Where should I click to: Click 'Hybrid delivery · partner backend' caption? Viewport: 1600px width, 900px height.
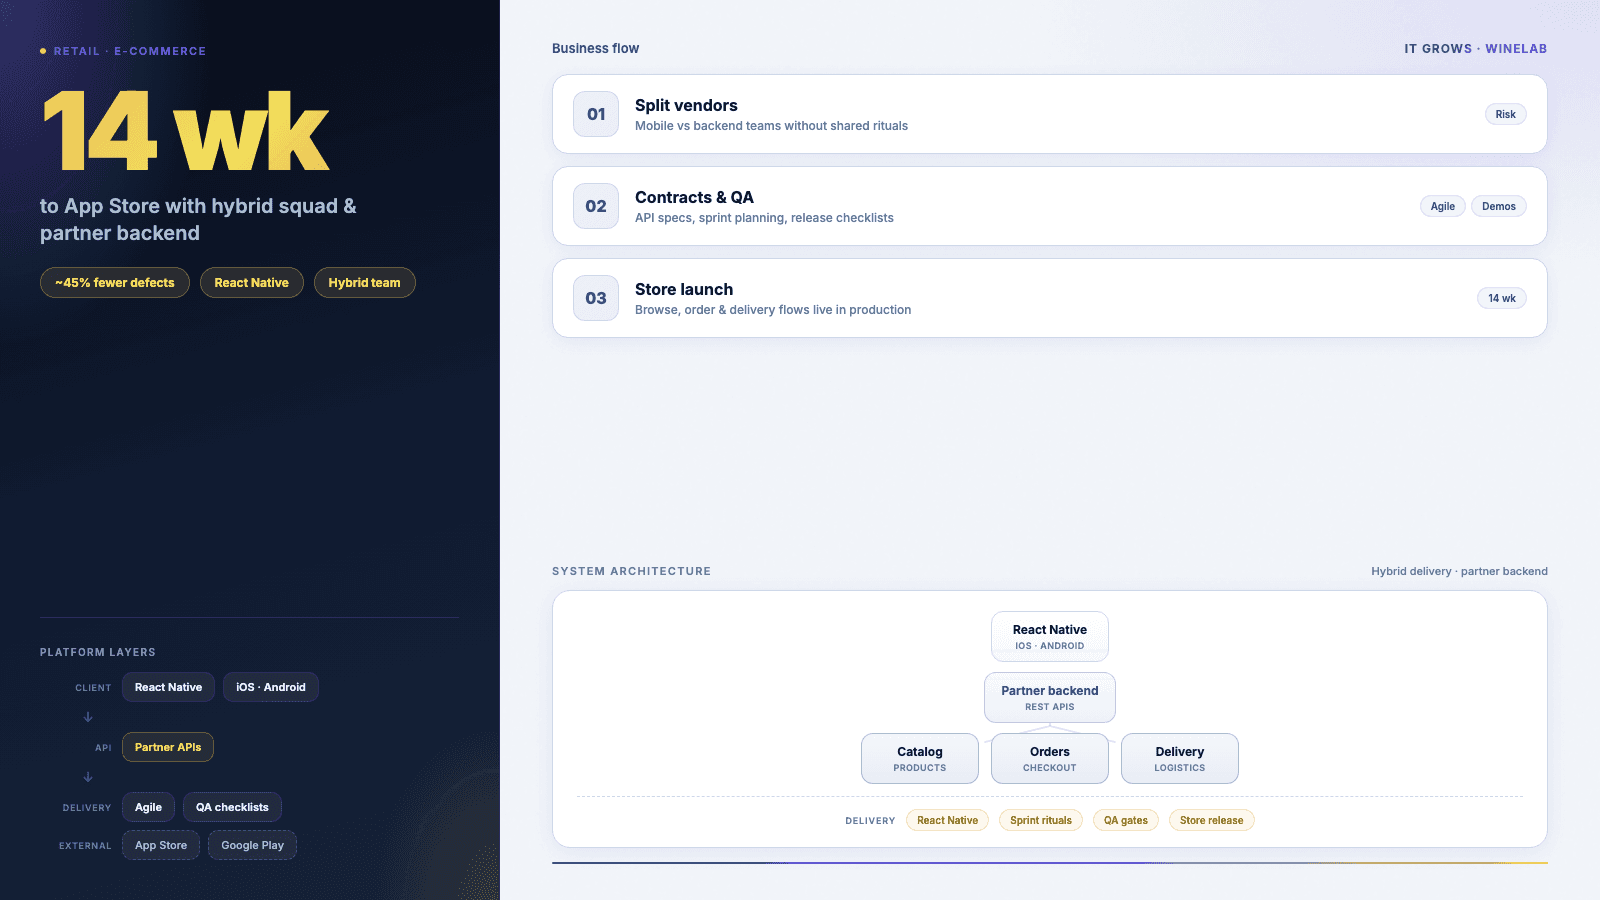pos(1459,571)
